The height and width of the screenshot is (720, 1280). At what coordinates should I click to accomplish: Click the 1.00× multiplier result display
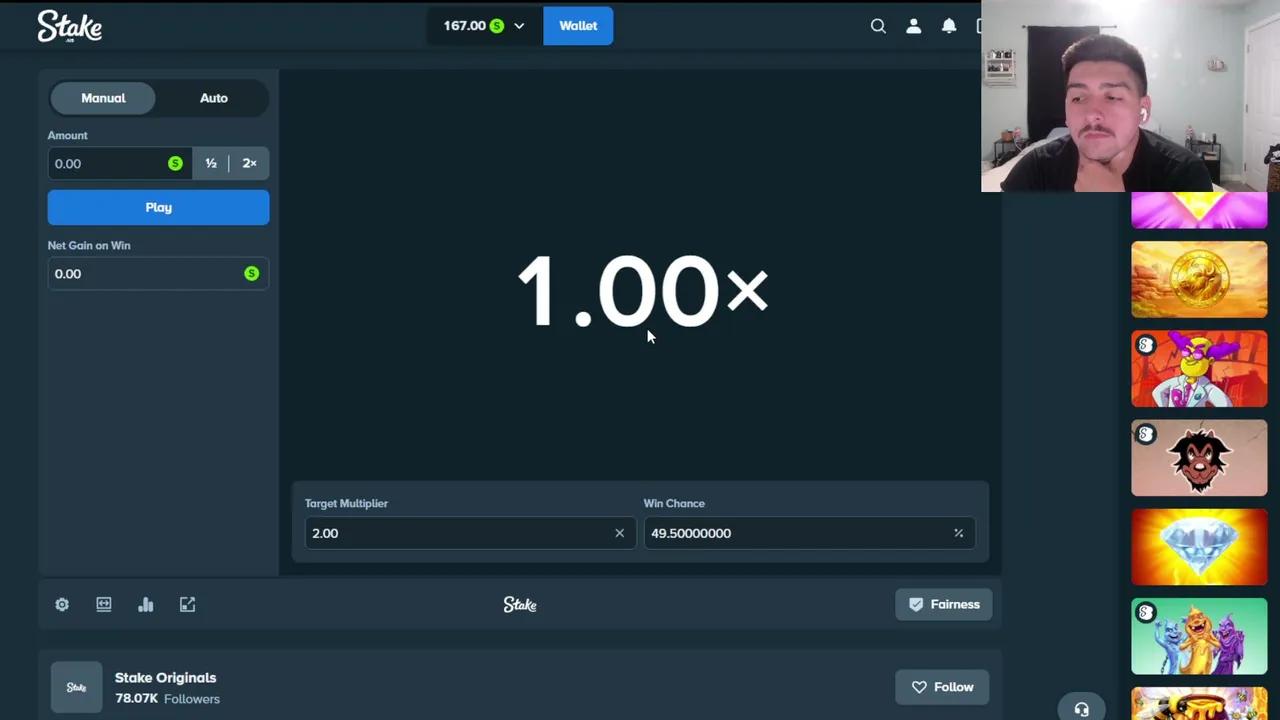pyautogui.click(x=642, y=291)
